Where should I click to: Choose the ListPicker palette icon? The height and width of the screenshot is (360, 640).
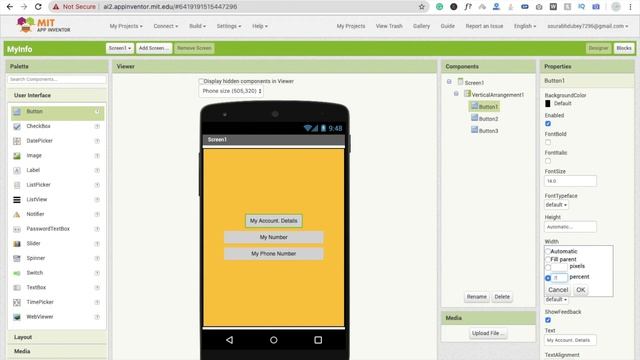[17, 185]
